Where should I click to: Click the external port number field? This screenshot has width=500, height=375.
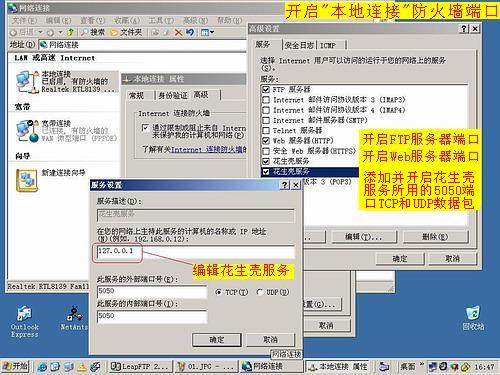[x=152, y=291]
